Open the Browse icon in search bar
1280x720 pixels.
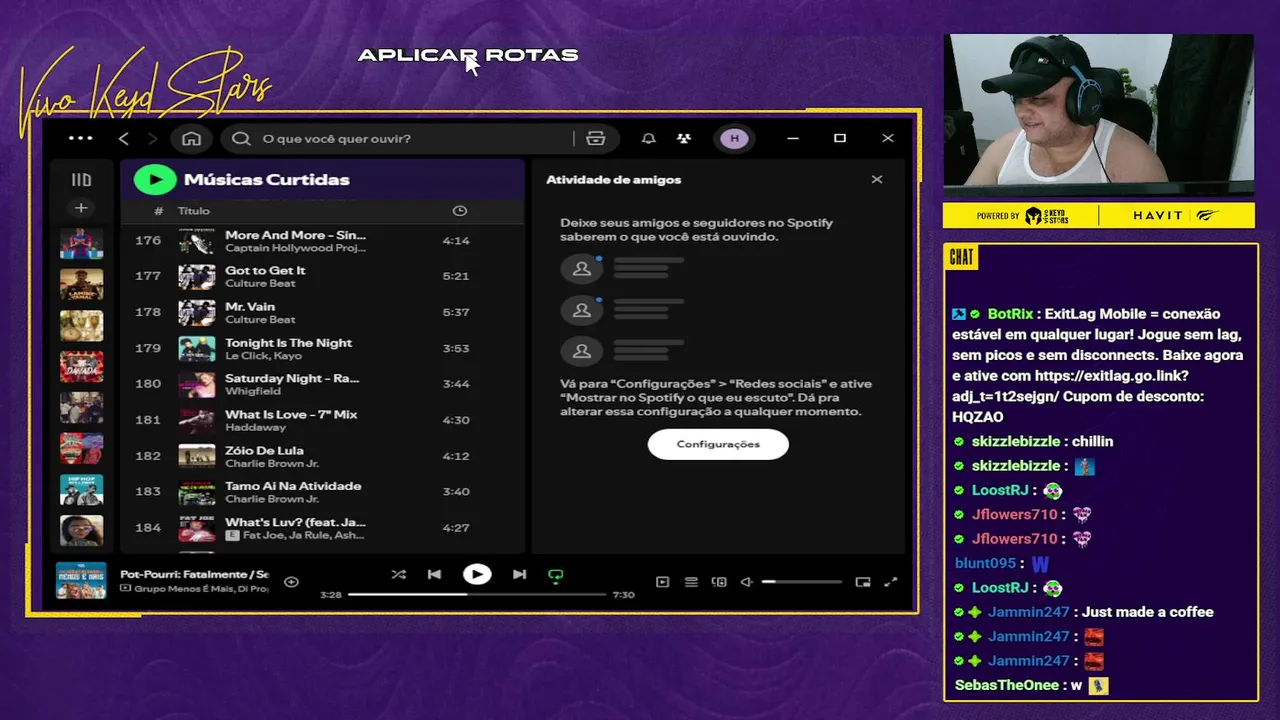596,138
